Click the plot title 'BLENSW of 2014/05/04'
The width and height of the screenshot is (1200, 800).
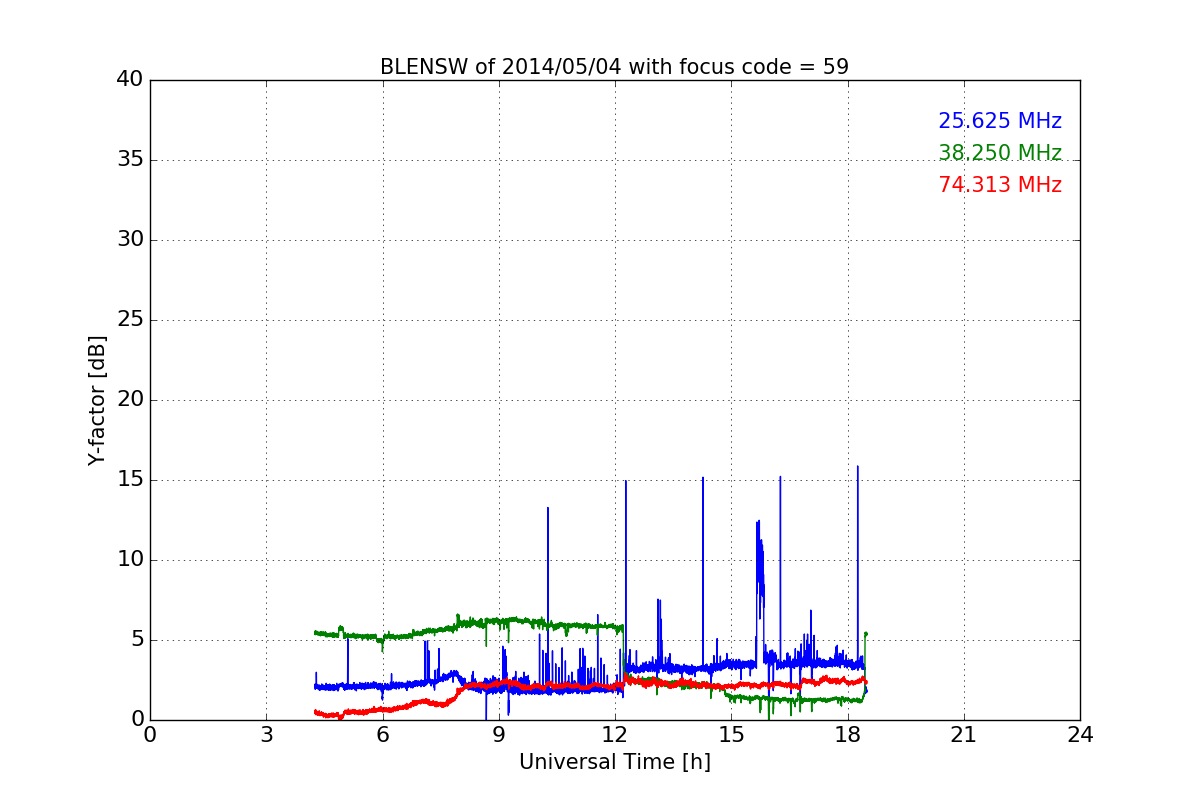[614, 67]
